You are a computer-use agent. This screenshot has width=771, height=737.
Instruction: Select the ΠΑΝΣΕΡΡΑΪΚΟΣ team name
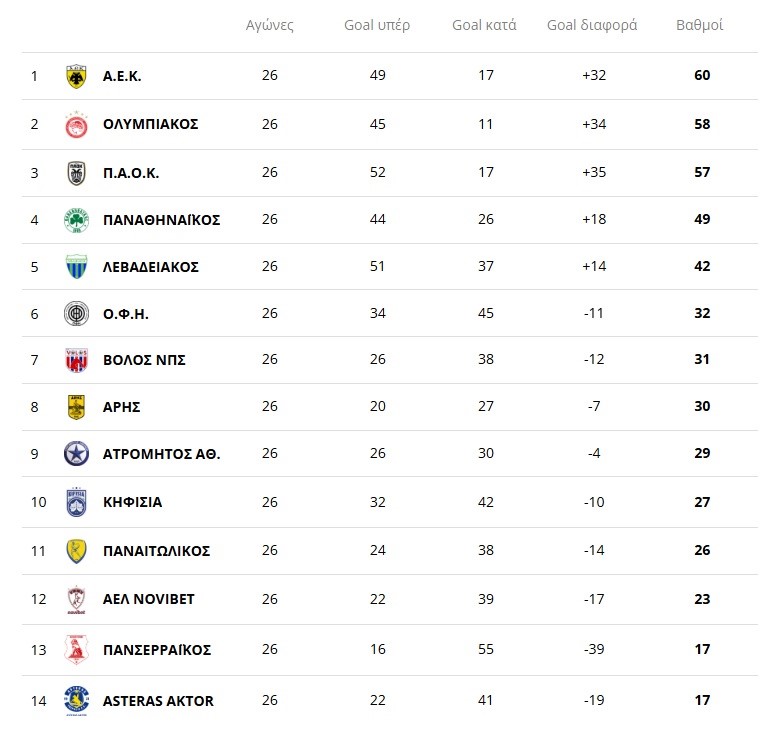click(157, 650)
